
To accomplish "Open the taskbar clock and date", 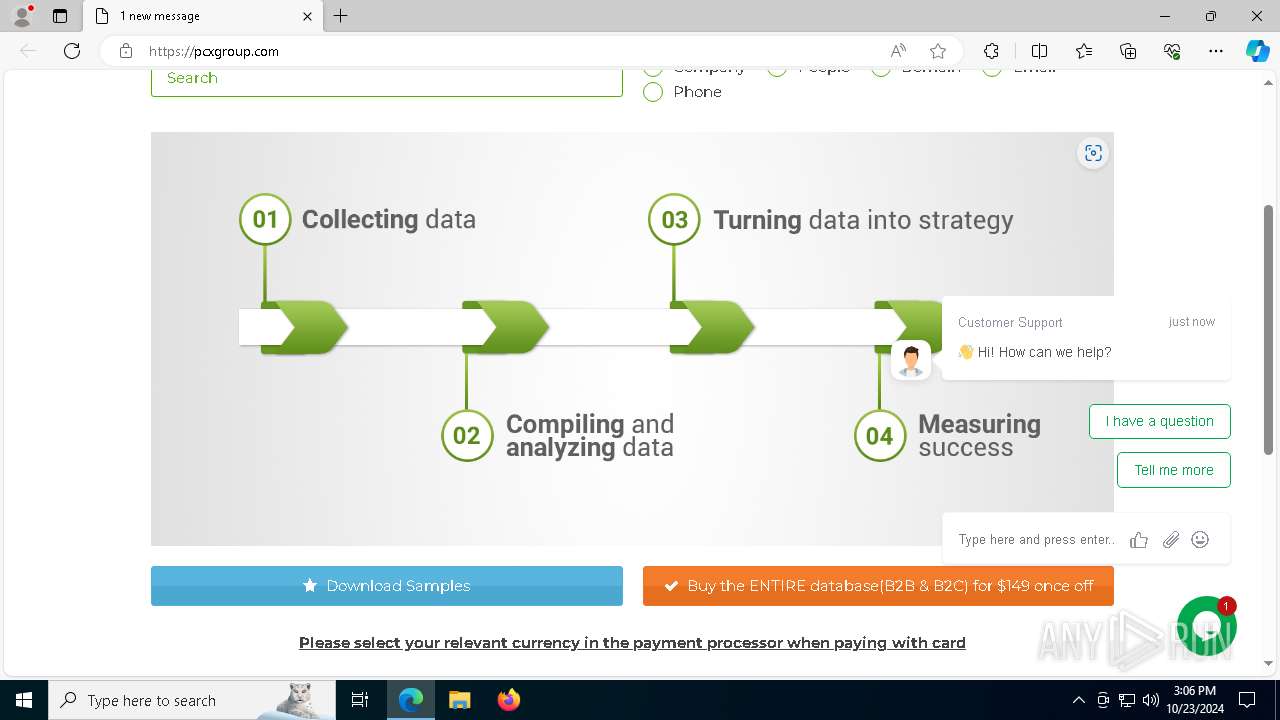I will 1194,700.
